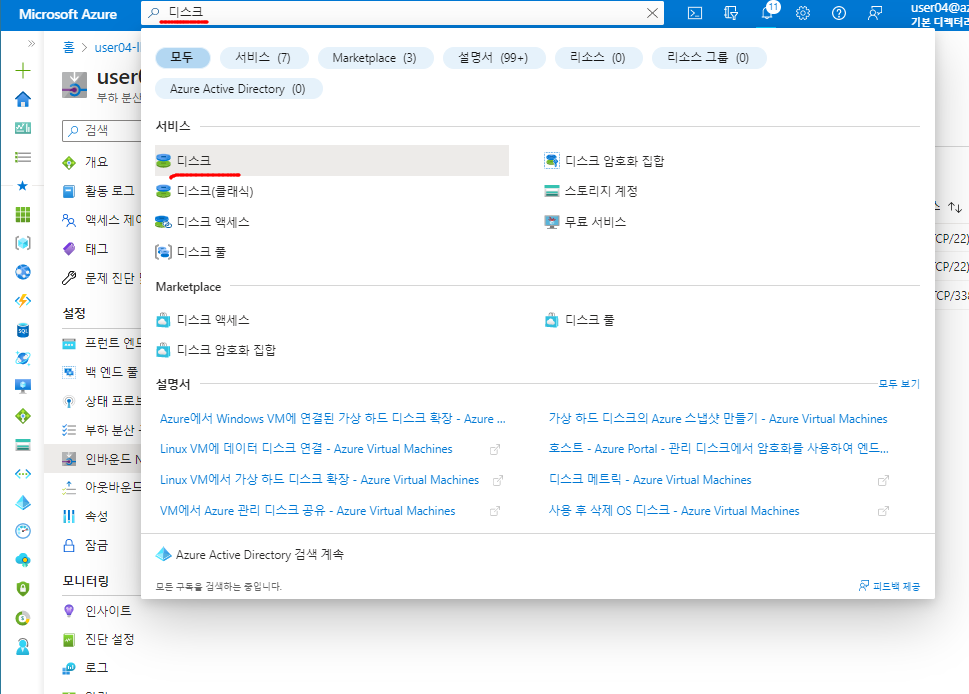Open the Help question mark icon

(839, 13)
